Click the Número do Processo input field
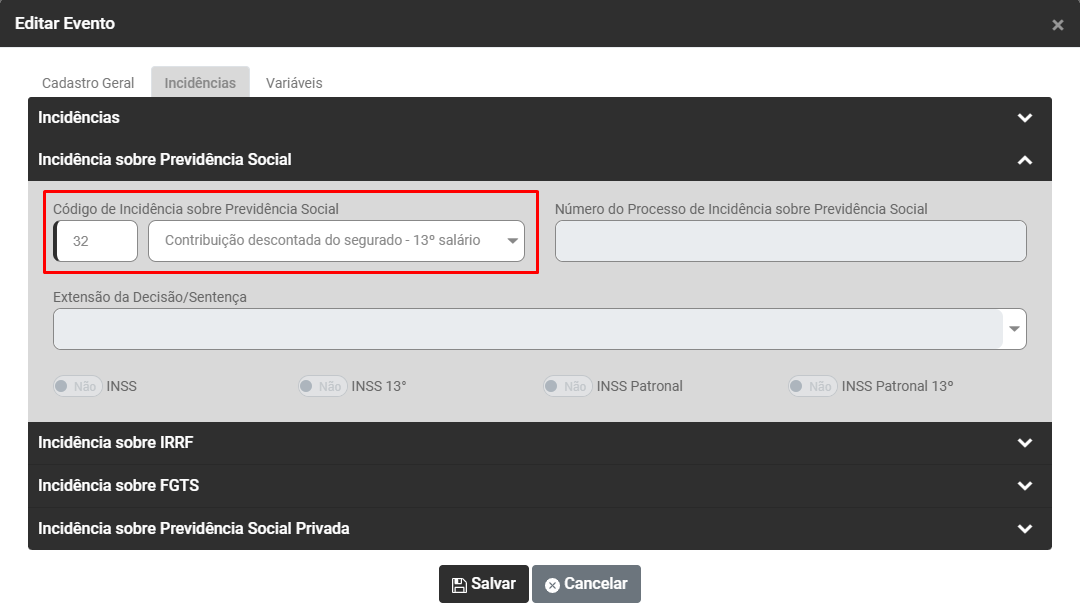The image size is (1080, 616). [x=790, y=241]
